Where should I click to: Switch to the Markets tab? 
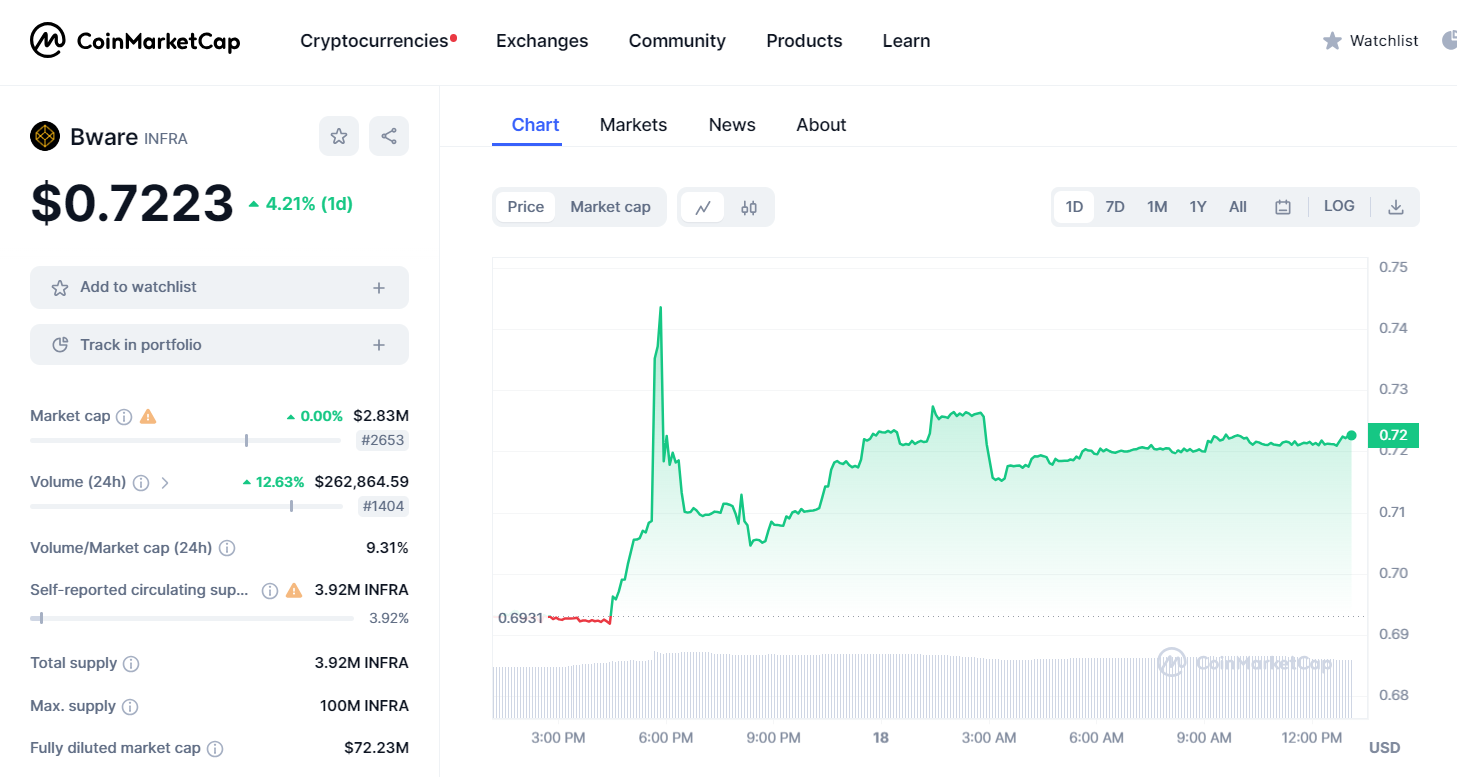click(x=633, y=125)
